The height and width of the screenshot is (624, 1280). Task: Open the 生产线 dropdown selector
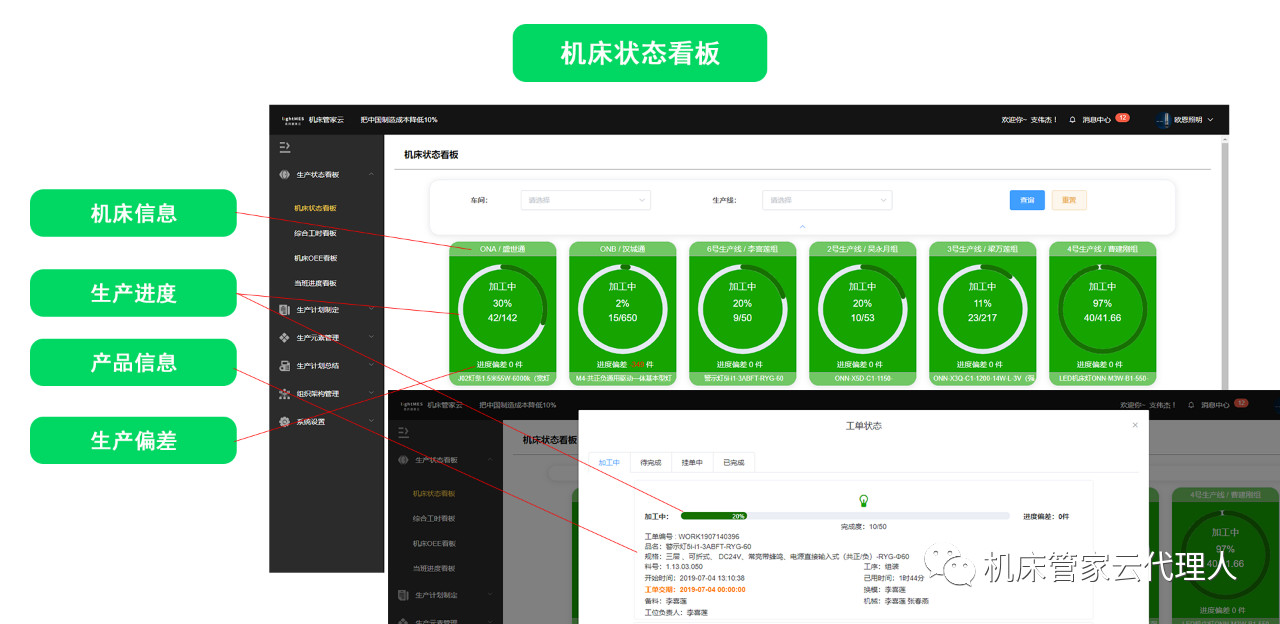(826, 200)
